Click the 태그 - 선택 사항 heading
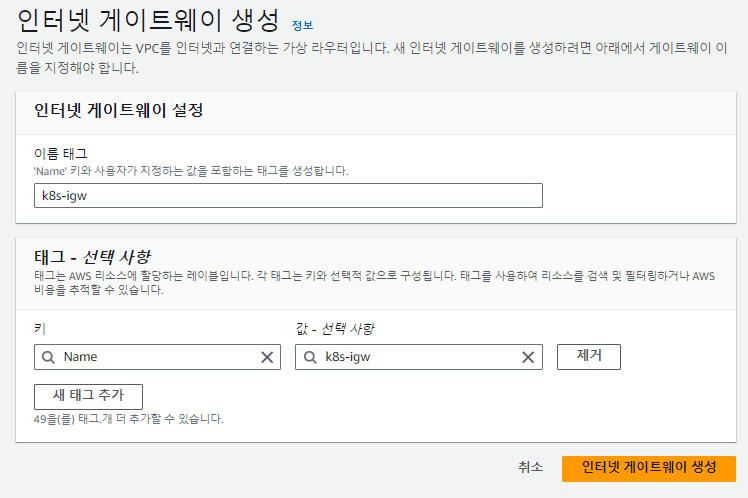This screenshot has height=498, width=748. [x=93, y=257]
